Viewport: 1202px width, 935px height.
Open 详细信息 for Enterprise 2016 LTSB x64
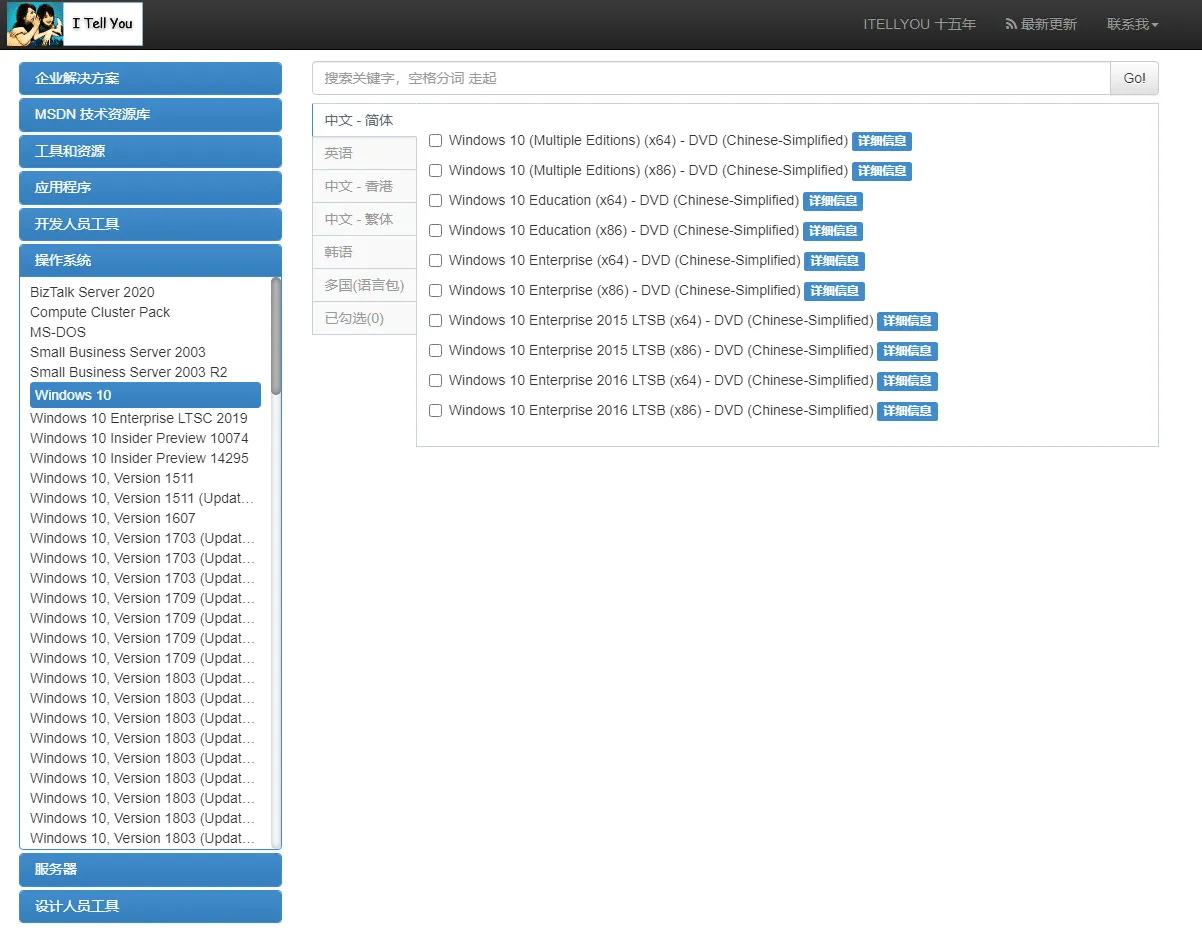point(908,381)
